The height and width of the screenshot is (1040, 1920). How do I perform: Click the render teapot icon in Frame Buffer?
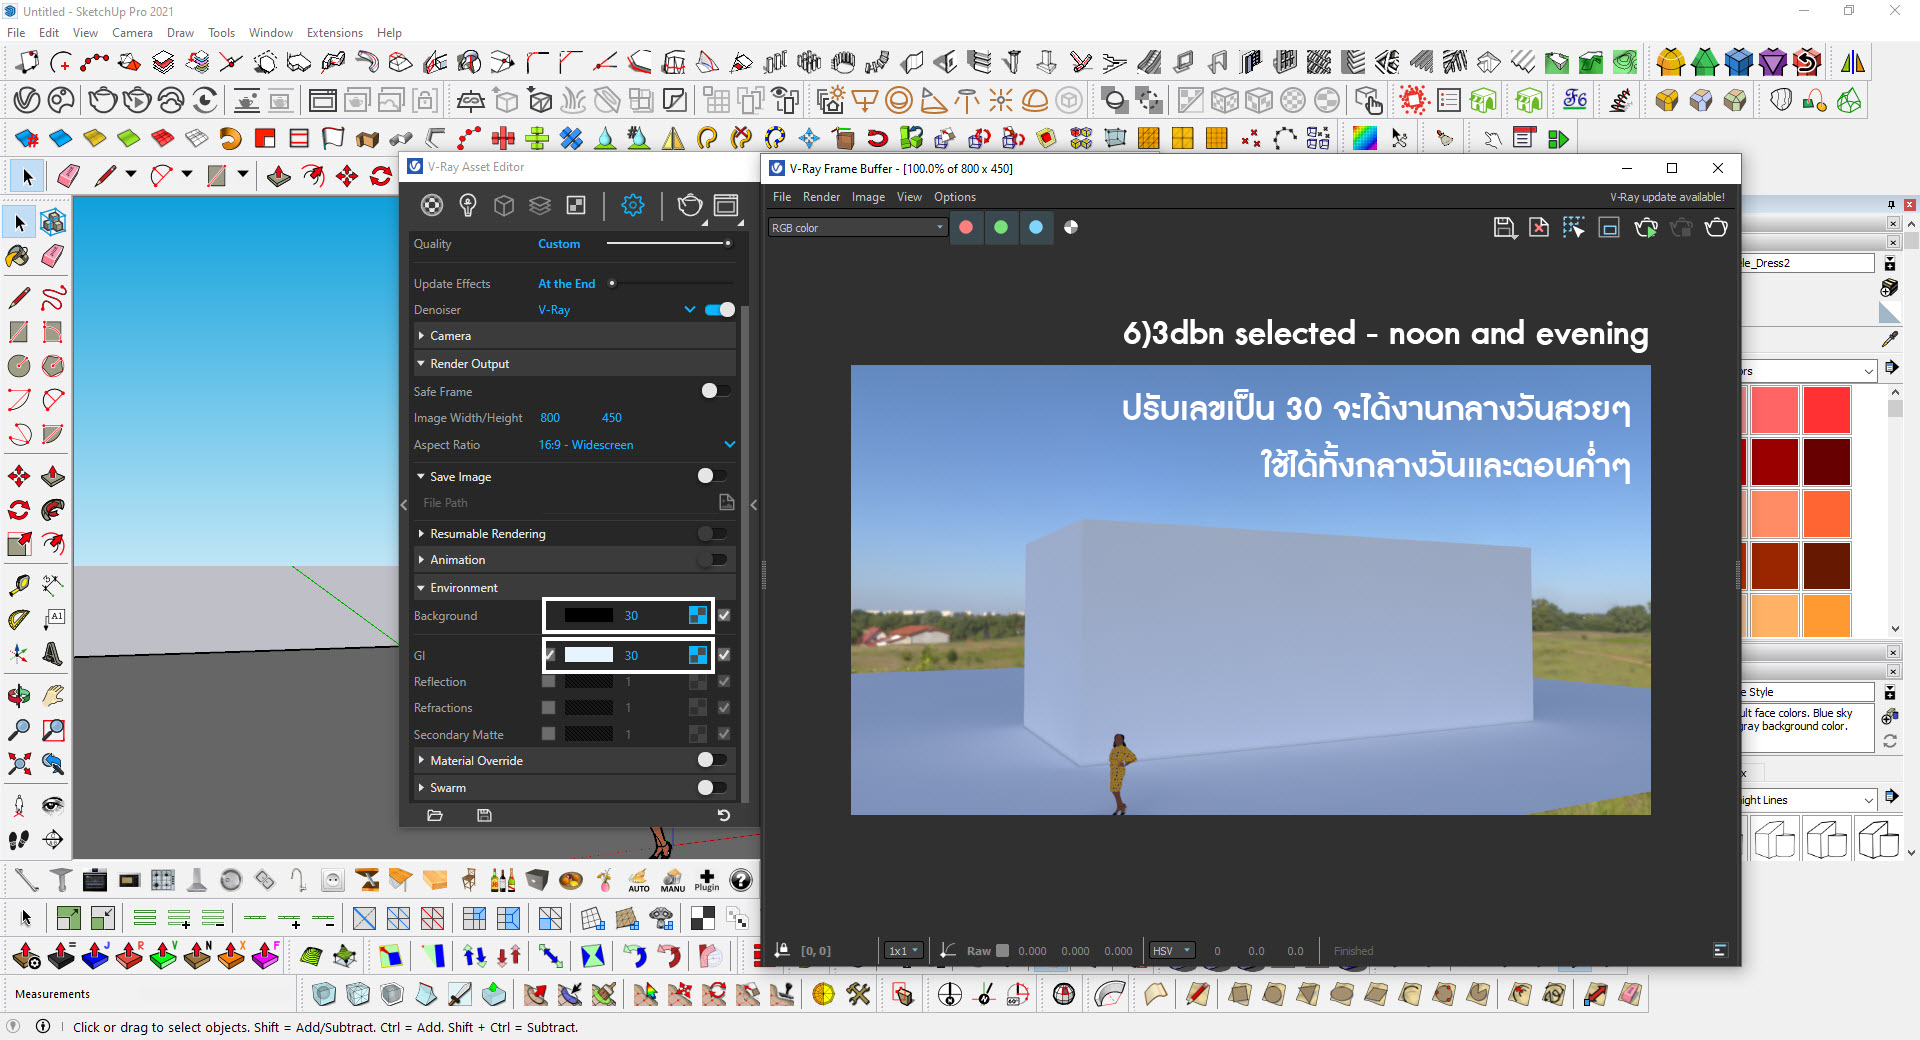1716,228
